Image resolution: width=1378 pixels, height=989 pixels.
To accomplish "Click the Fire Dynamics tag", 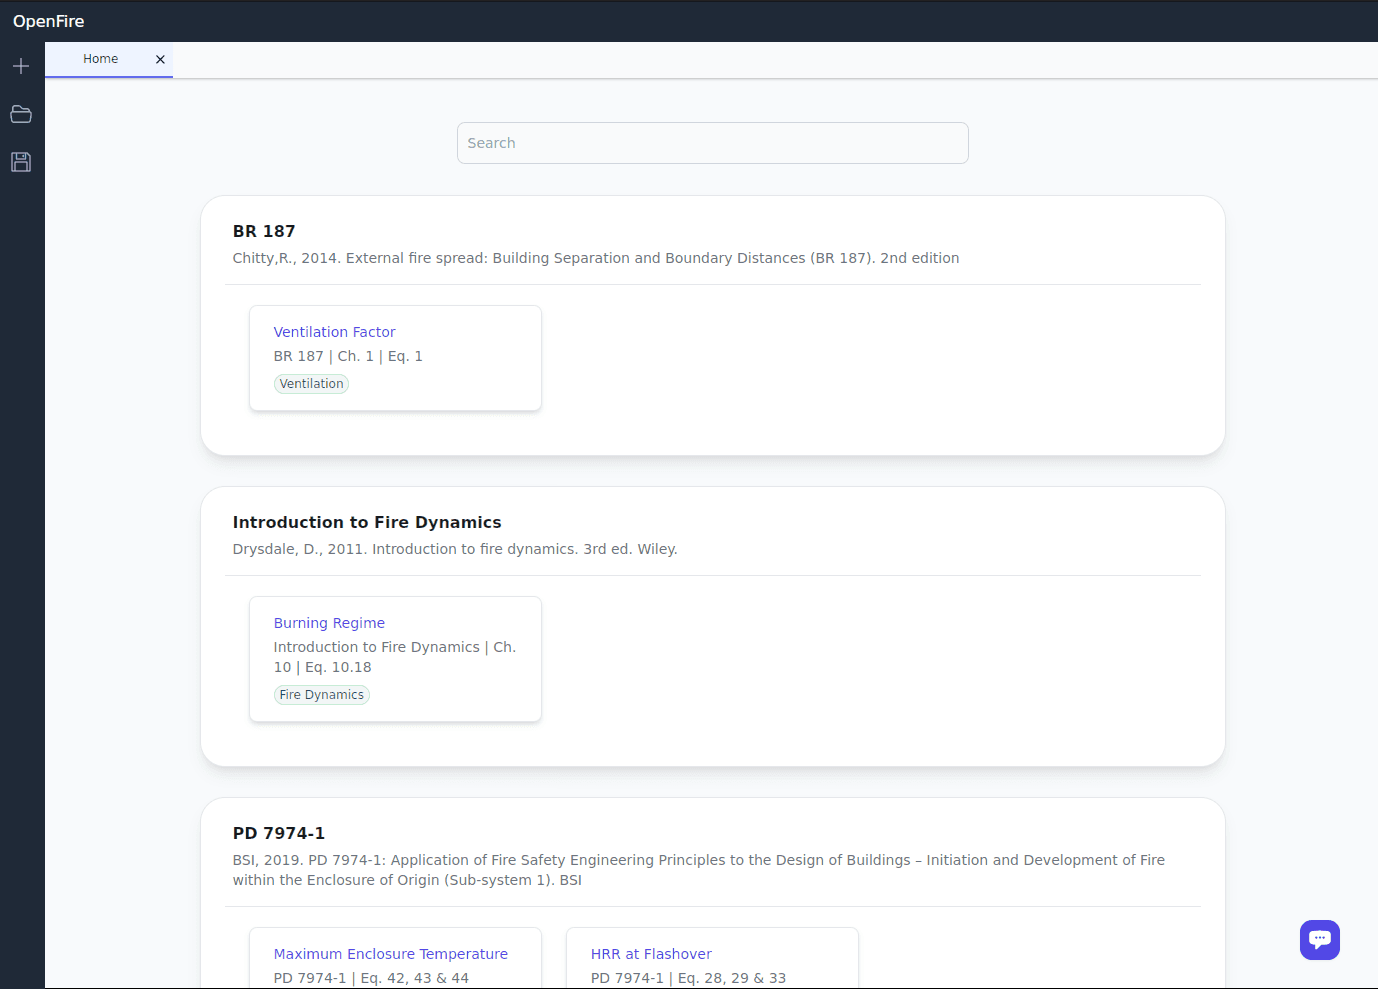I will click(x=321, y=695).
